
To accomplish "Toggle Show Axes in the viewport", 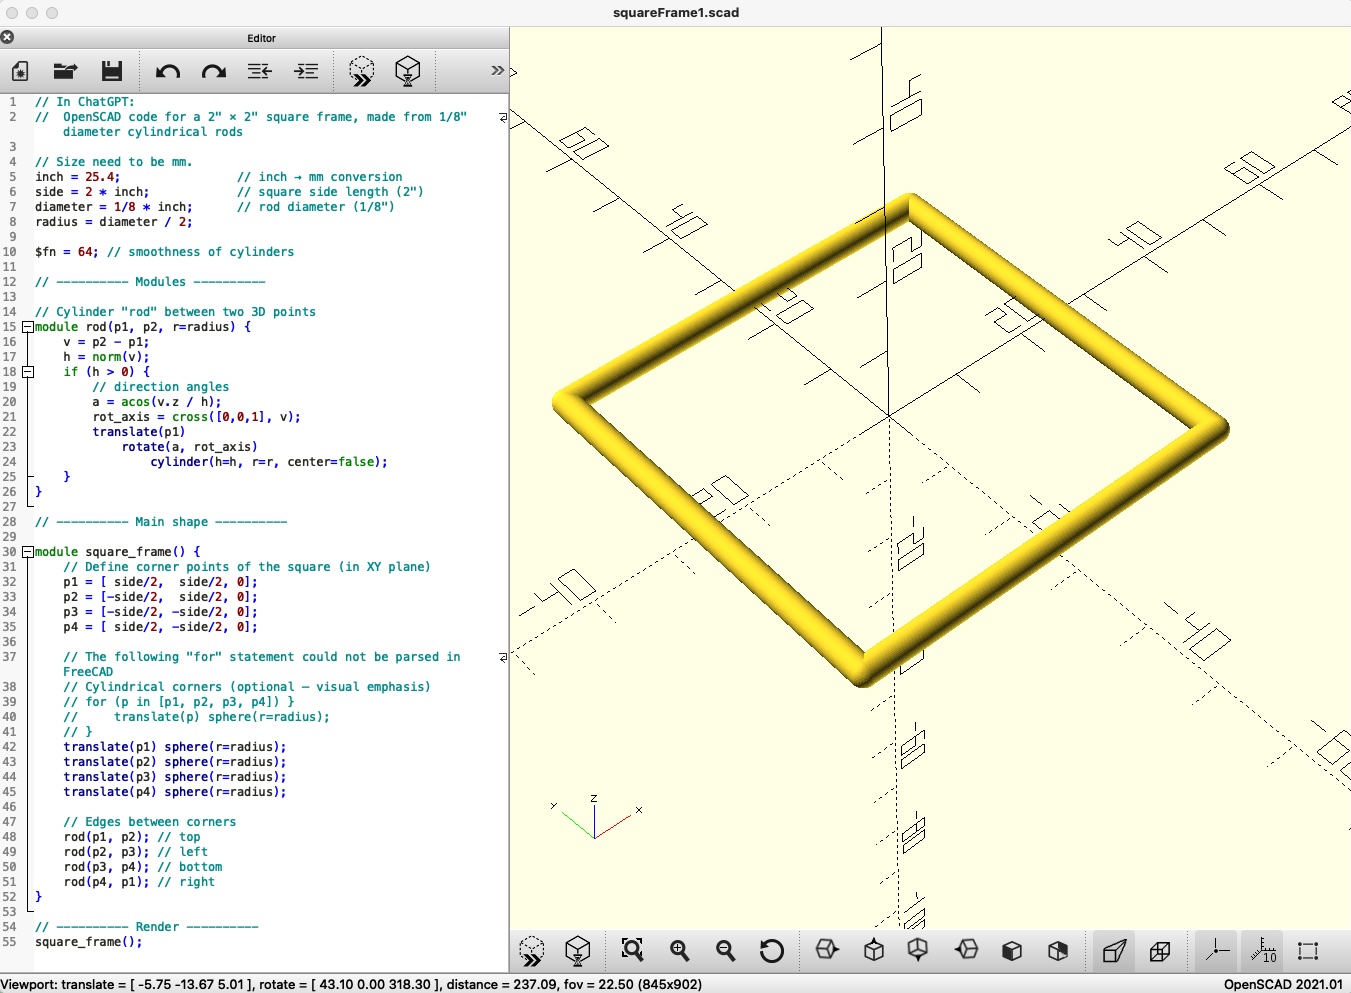I will pyautogui.click(x=1217, y=950).
